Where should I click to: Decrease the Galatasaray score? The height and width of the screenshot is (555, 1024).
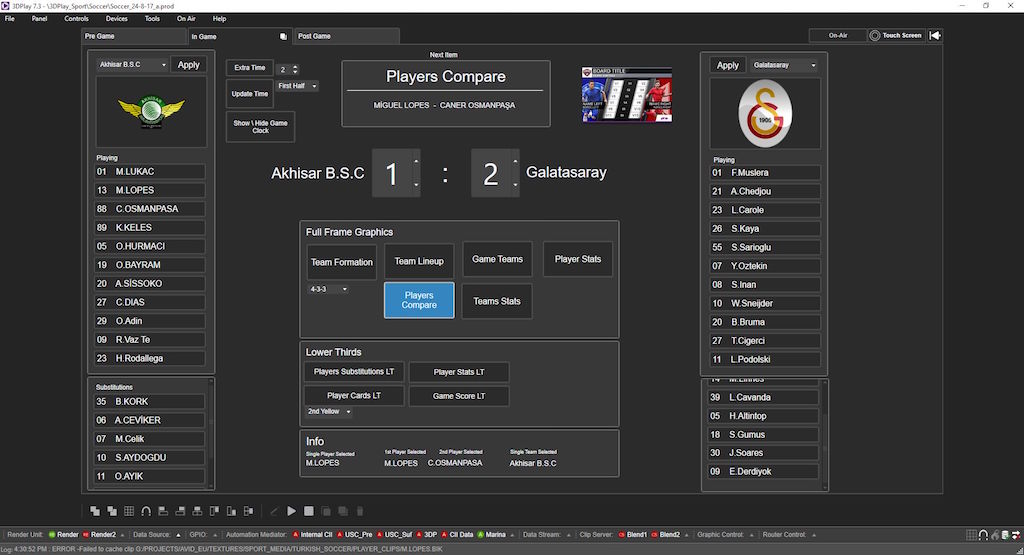pos(515,185)
